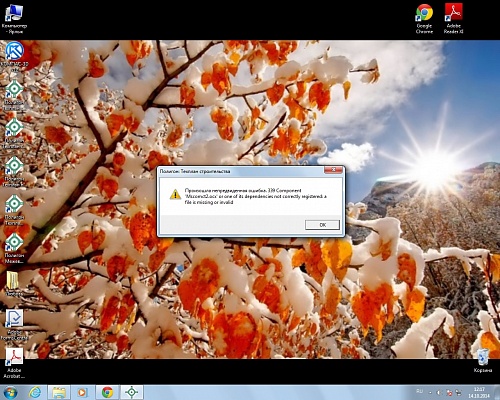
Task: Open the Recycle Bin (Корзина)
Action: pos(482,361)
